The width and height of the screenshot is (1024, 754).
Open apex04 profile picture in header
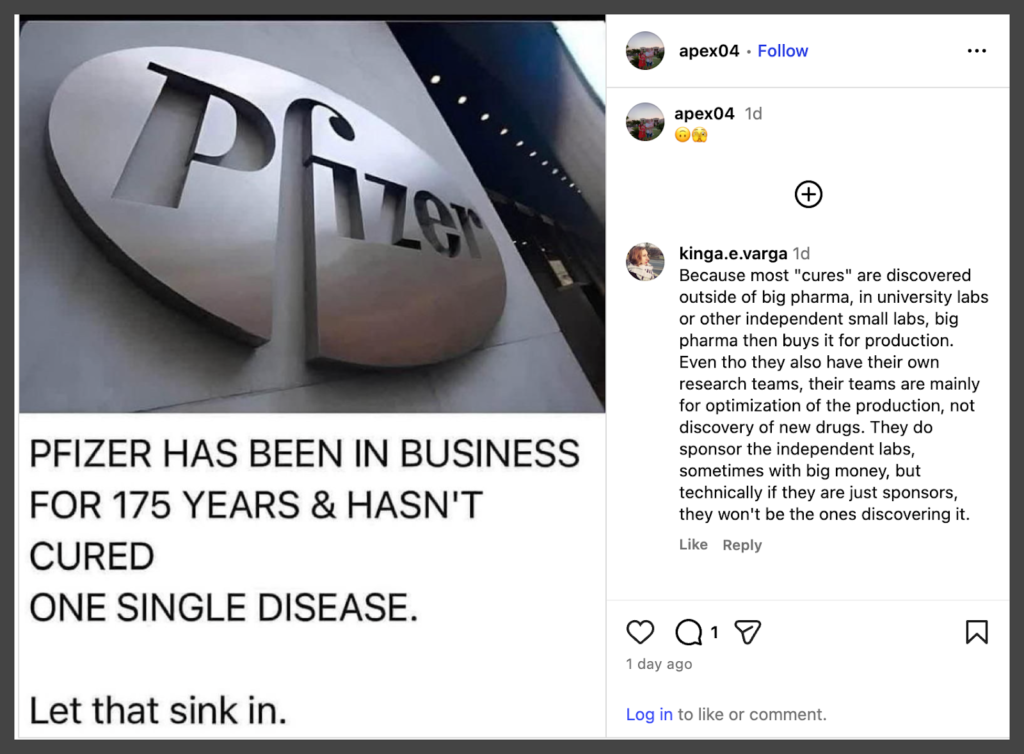tap(645, 51)
